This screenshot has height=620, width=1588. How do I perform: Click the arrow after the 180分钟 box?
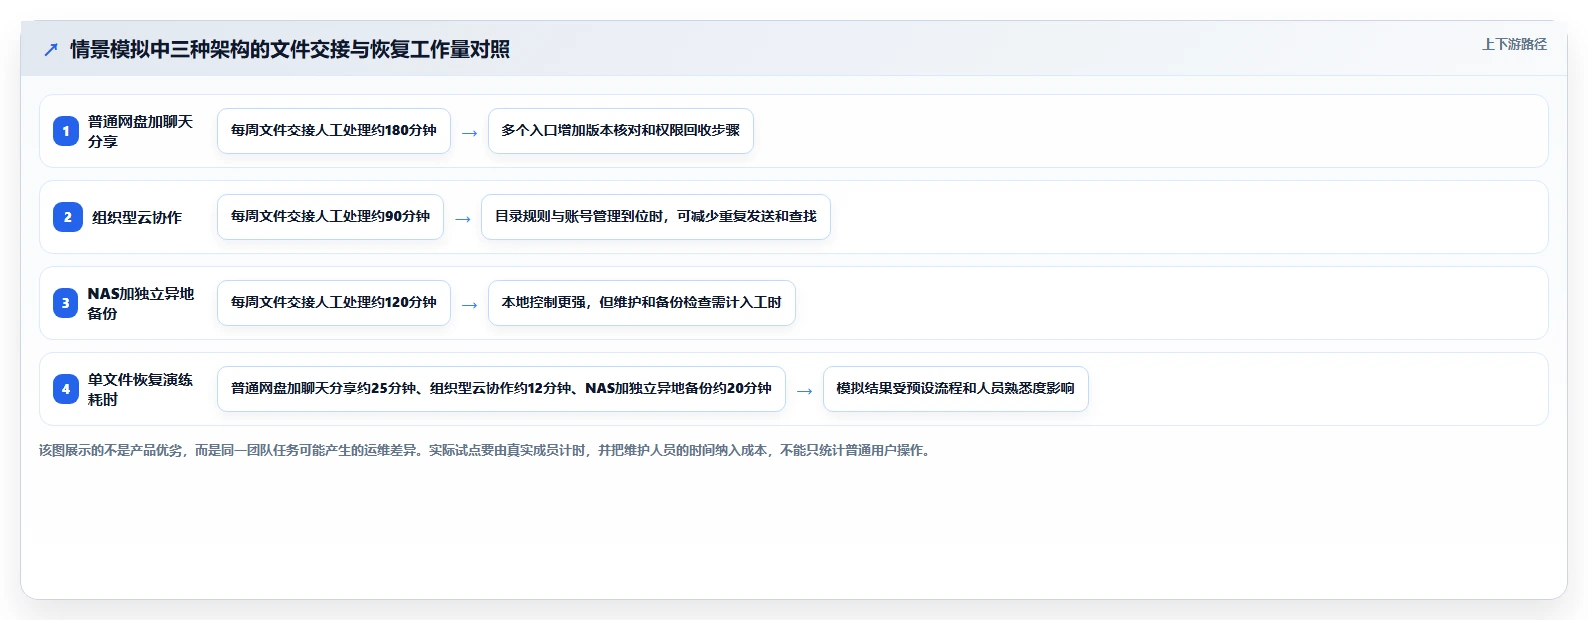coord(469,132)
